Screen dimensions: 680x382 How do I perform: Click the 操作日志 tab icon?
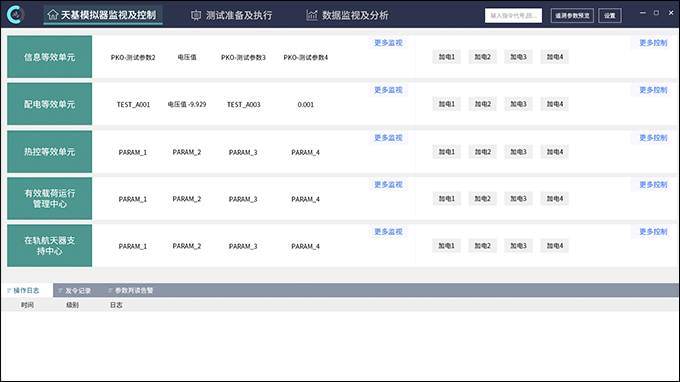click(x=9, y=291)
